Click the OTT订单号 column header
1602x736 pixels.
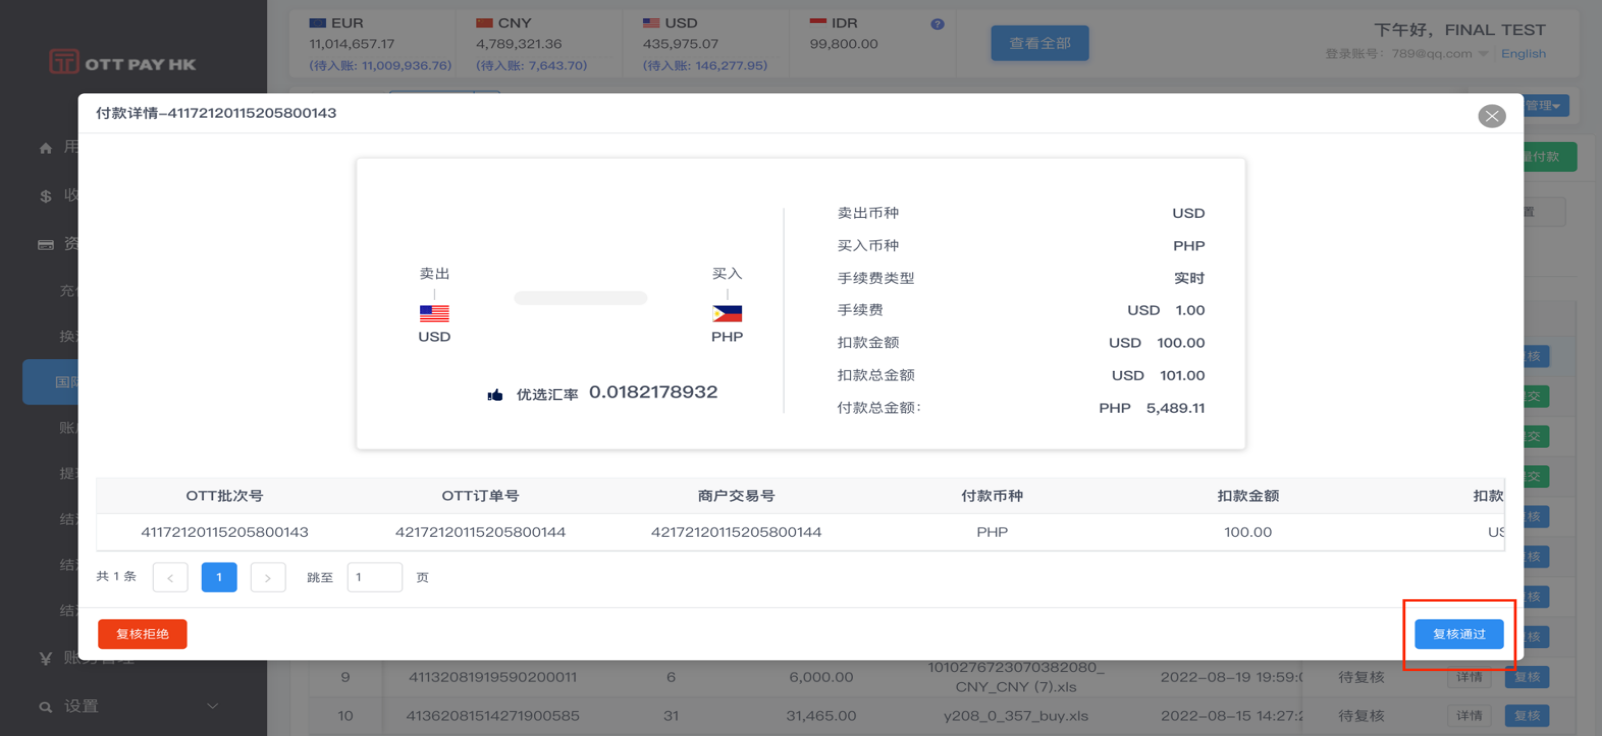480,496
